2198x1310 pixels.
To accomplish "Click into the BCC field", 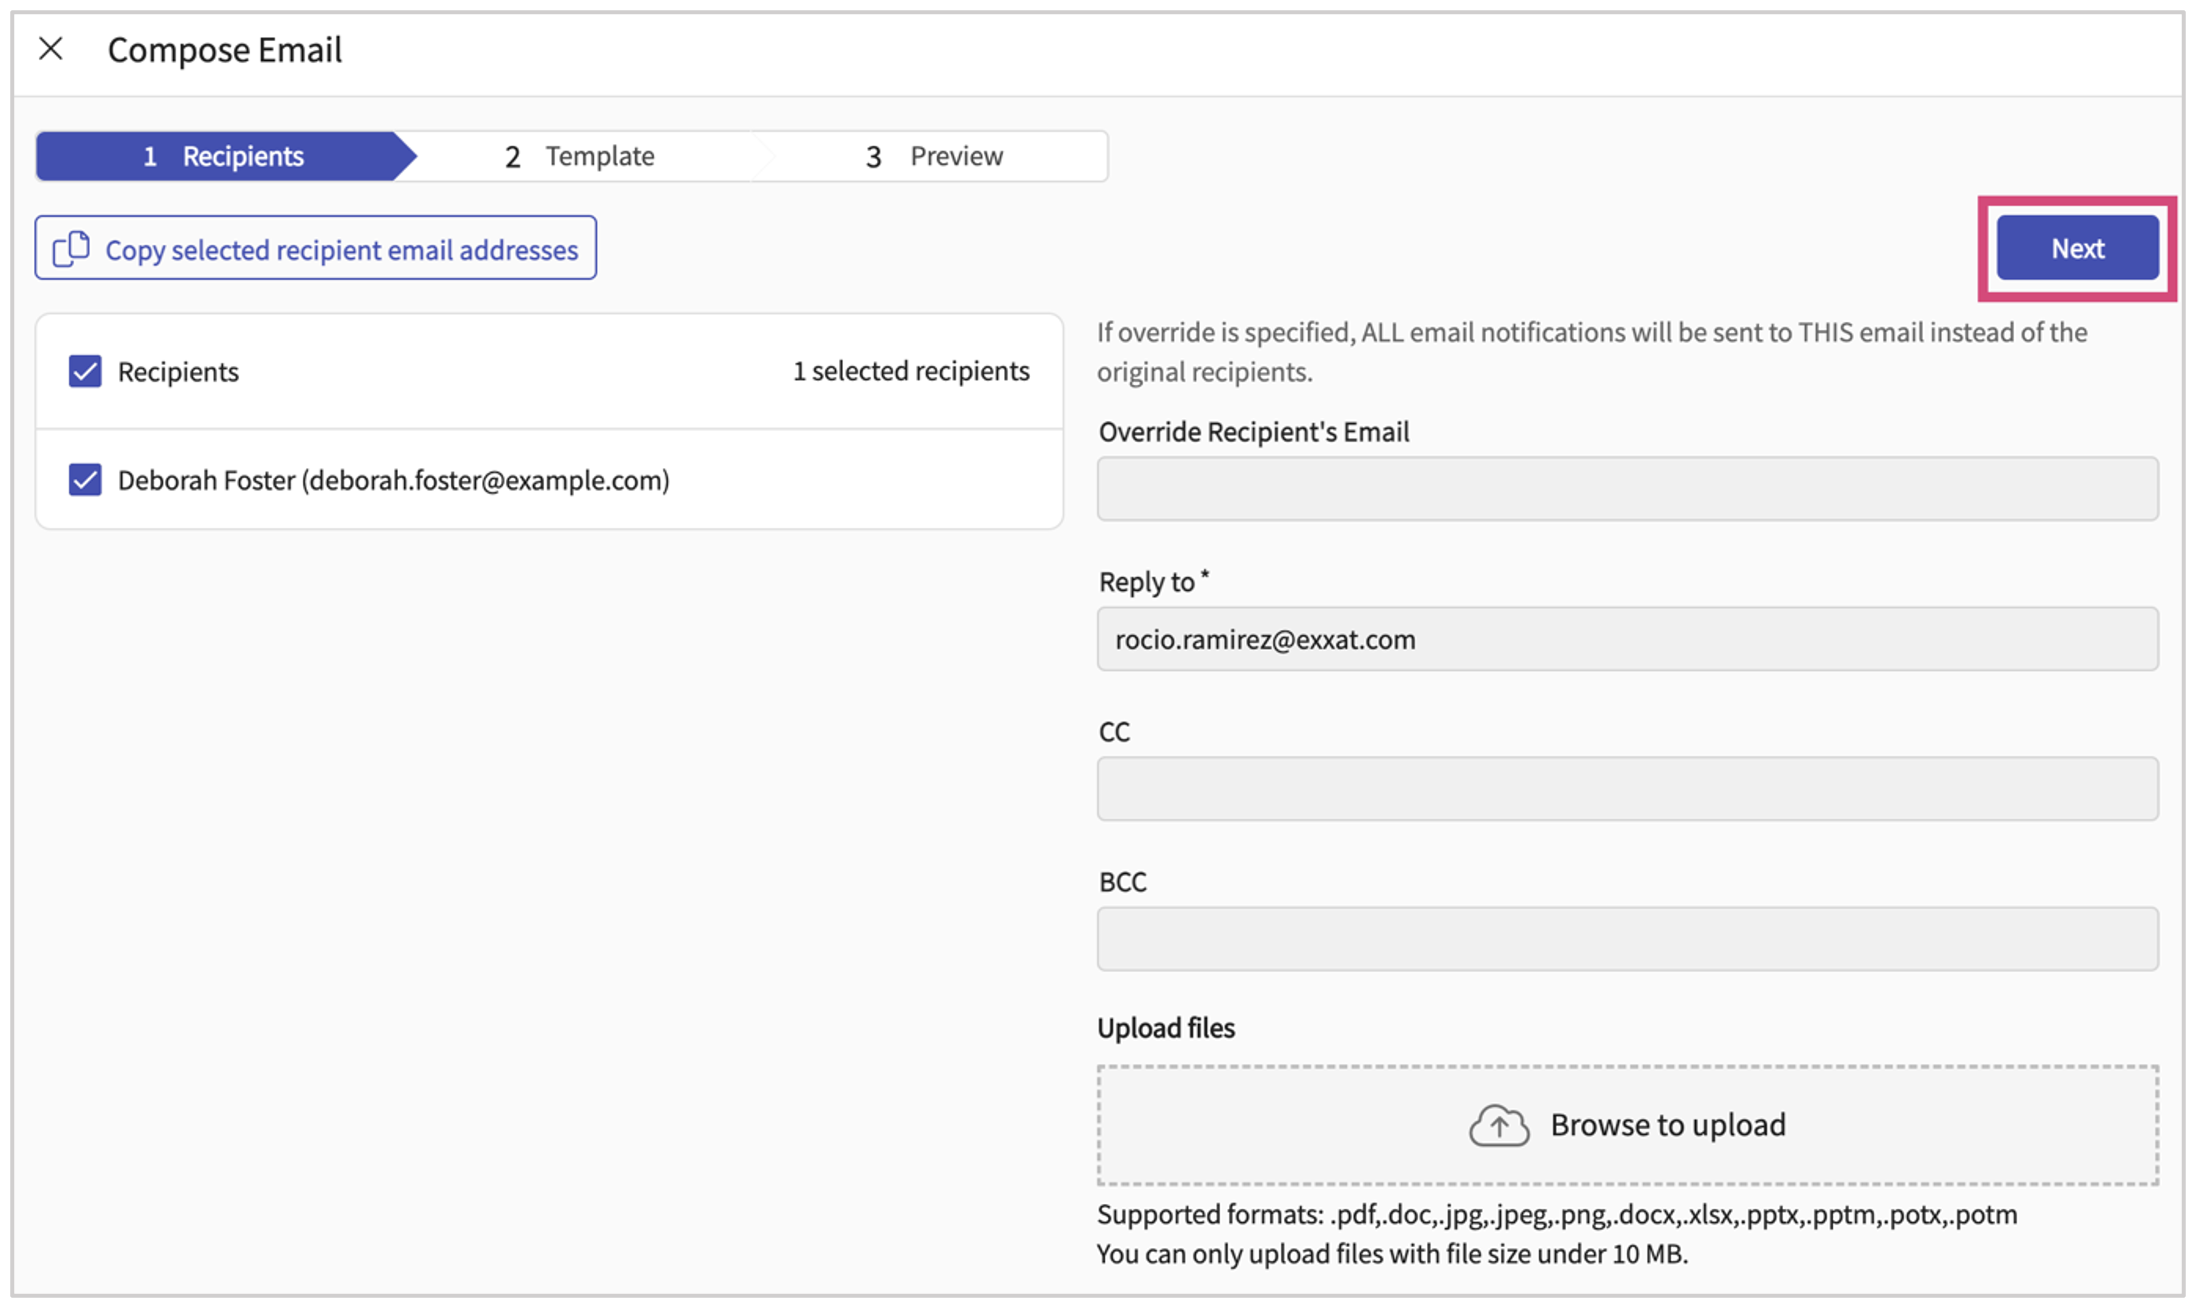I will coord(1626,939).
